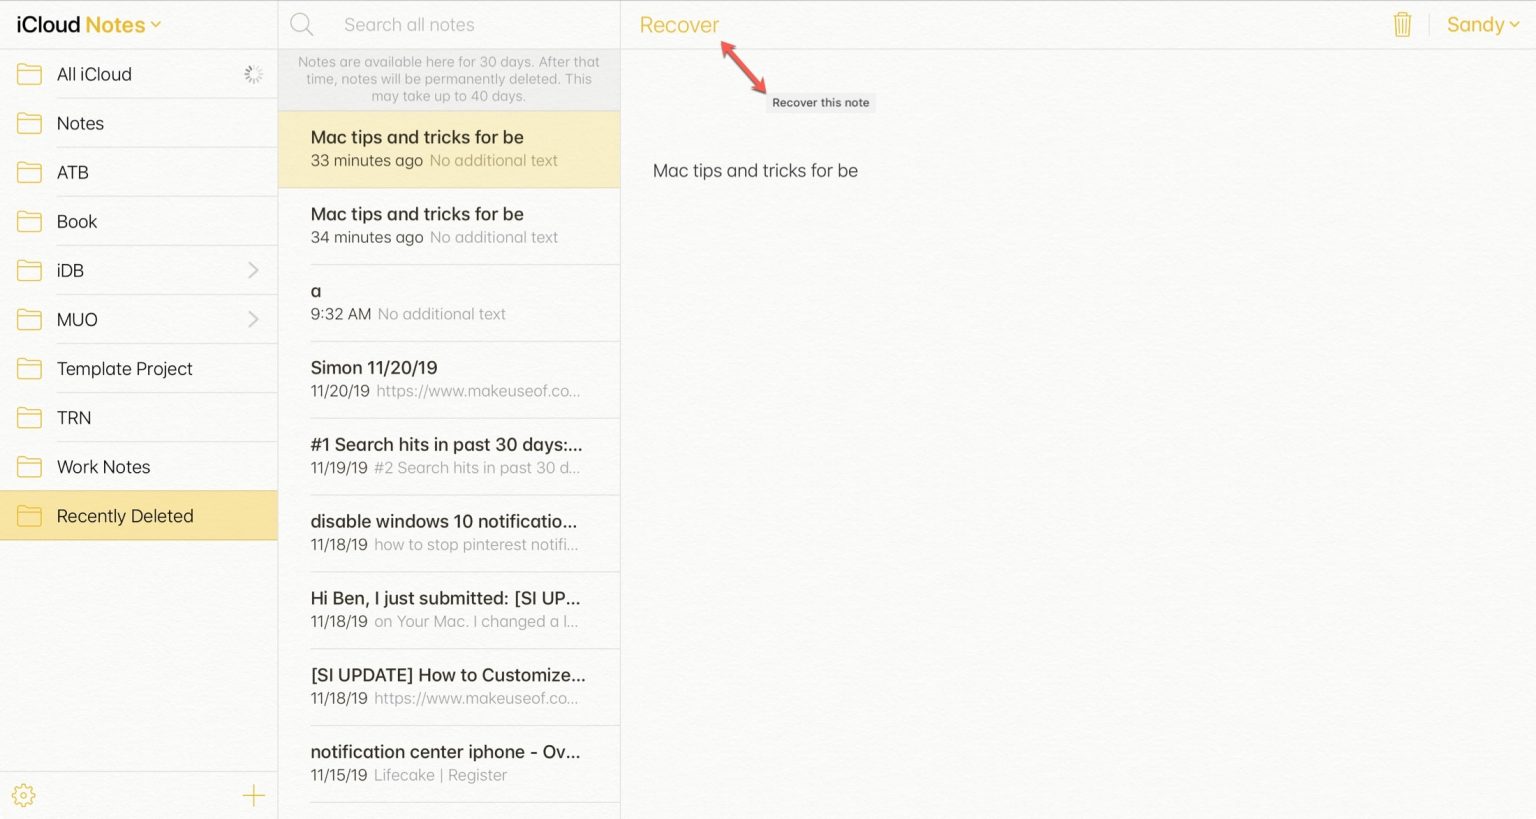This screenshot has width=1536, height=819.
Task: Click the ATB folder icon
Action: point(30,172)
